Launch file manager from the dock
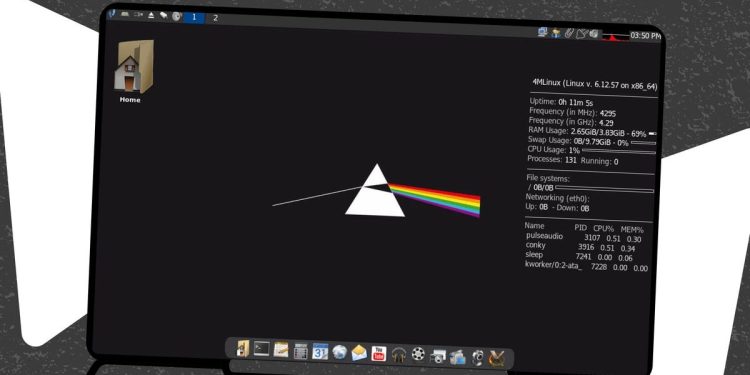The width and height of the screenshot is (750, 375). click(x=243, y=348)
